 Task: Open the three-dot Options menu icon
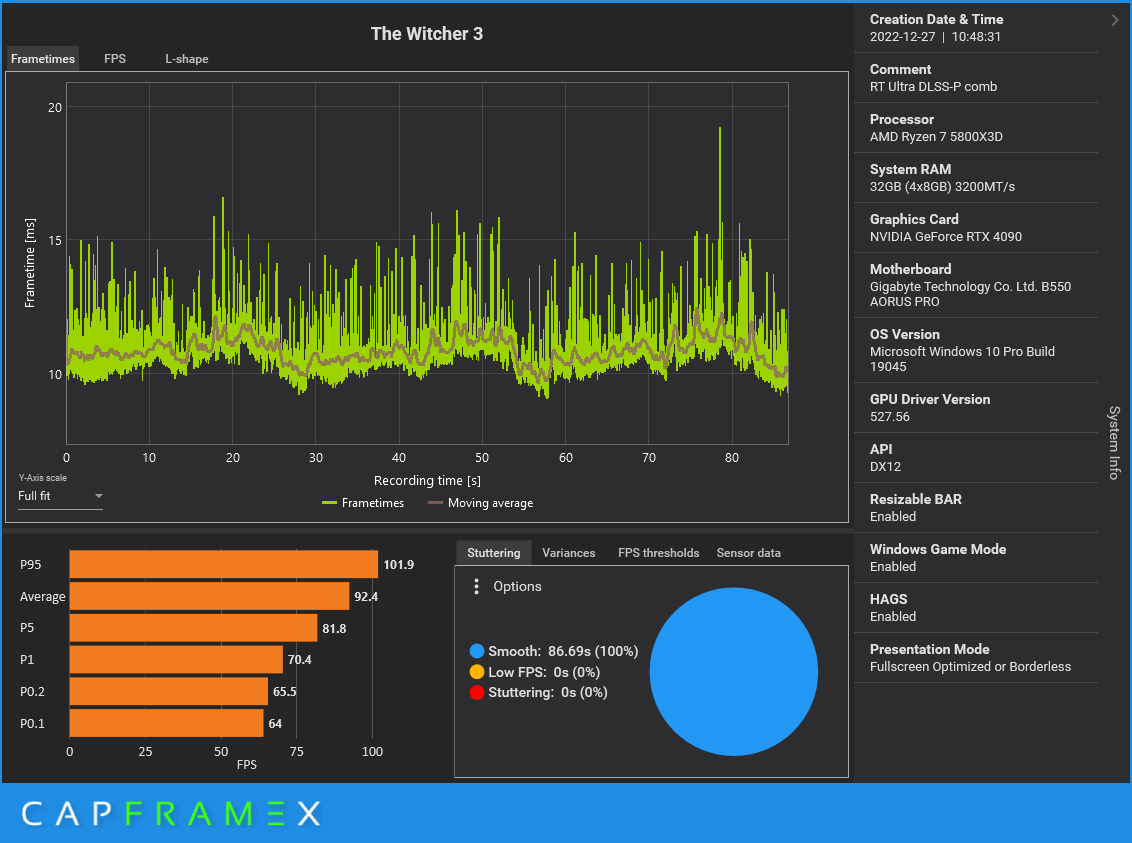476,586
